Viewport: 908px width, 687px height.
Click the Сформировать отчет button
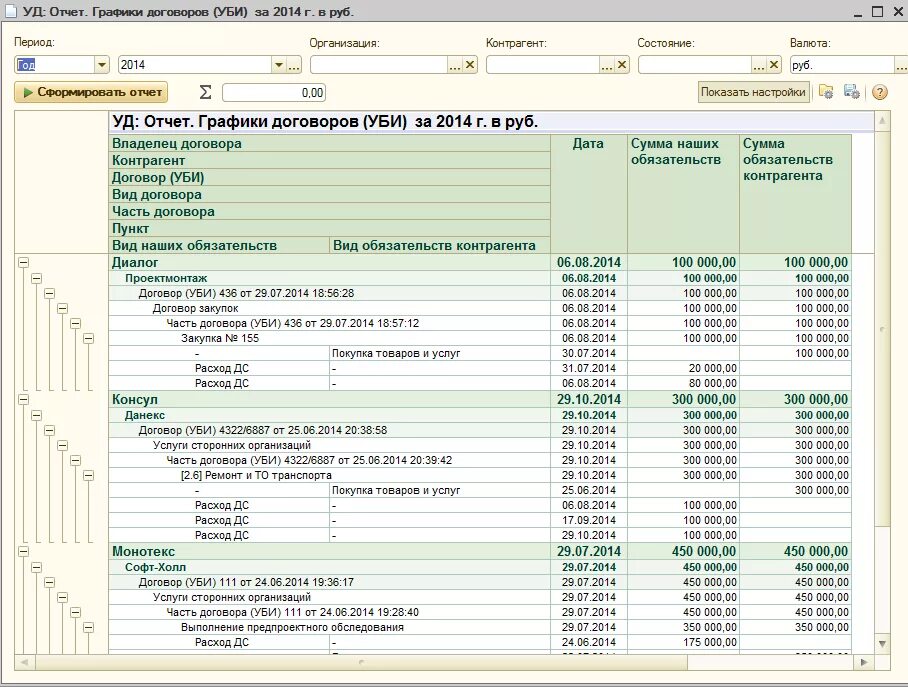[91, 92]
